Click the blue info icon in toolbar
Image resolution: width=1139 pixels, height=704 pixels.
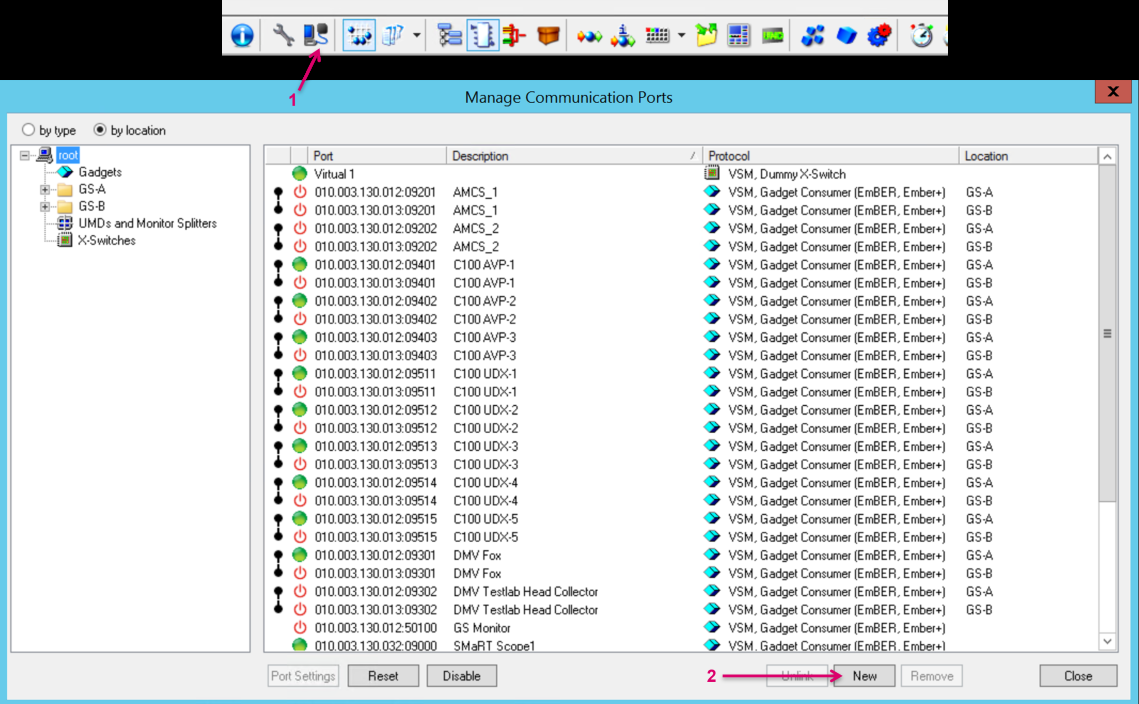[242, 36]
